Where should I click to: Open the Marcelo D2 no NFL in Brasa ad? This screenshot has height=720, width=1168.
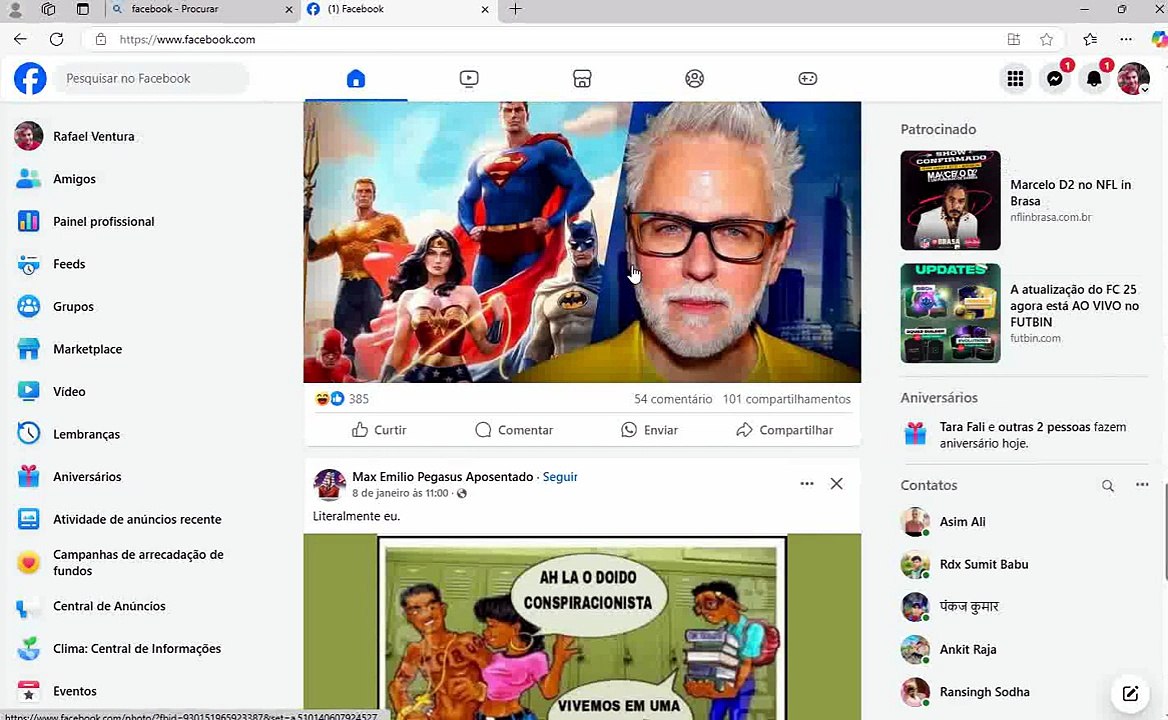click(x=1024, y=200)
